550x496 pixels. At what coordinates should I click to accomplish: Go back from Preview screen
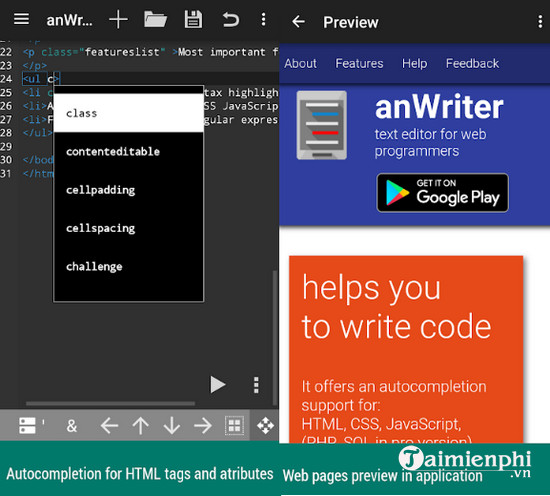(x=299, y=22)
